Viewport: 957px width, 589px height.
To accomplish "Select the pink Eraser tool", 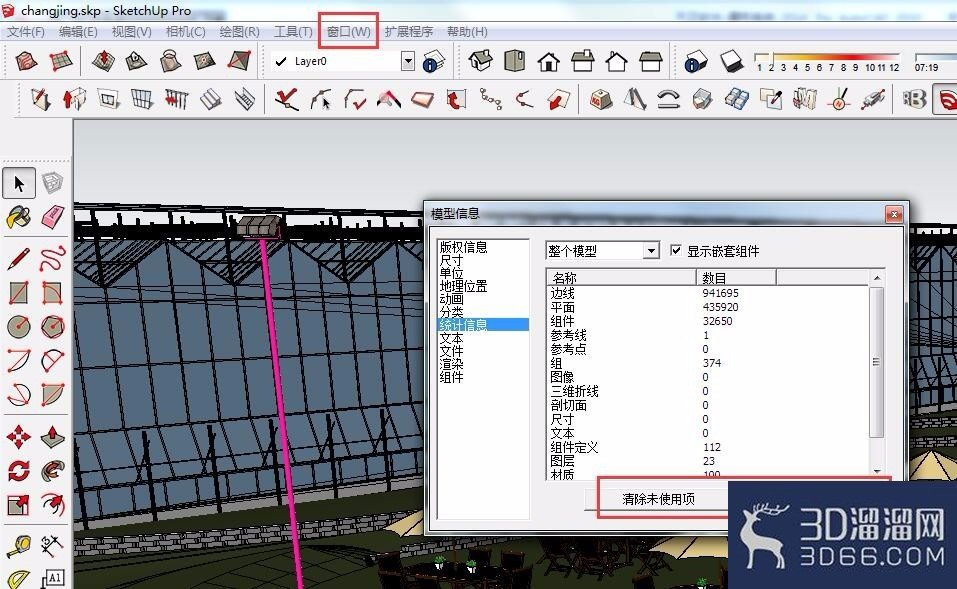I will [x=52, y=217].
